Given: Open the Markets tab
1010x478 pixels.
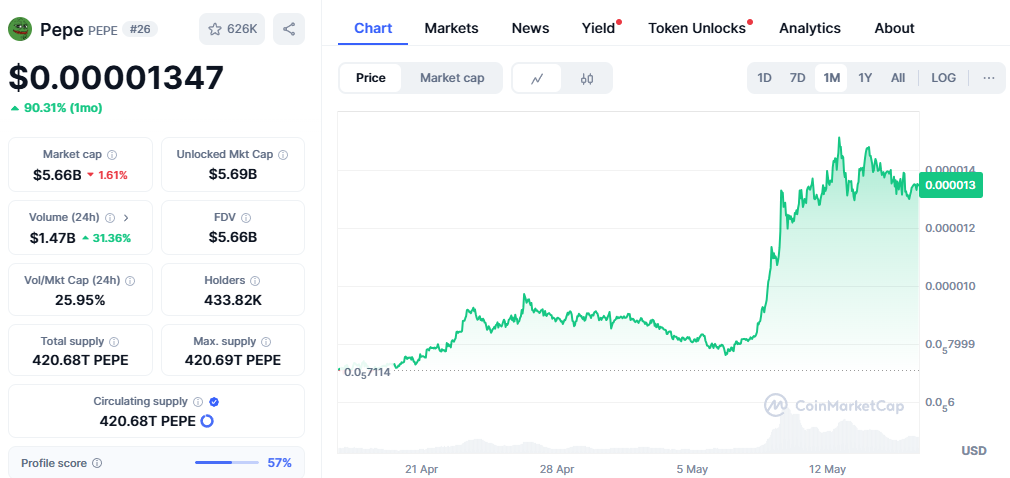Looking at the screenshot, I should point(452,28).
